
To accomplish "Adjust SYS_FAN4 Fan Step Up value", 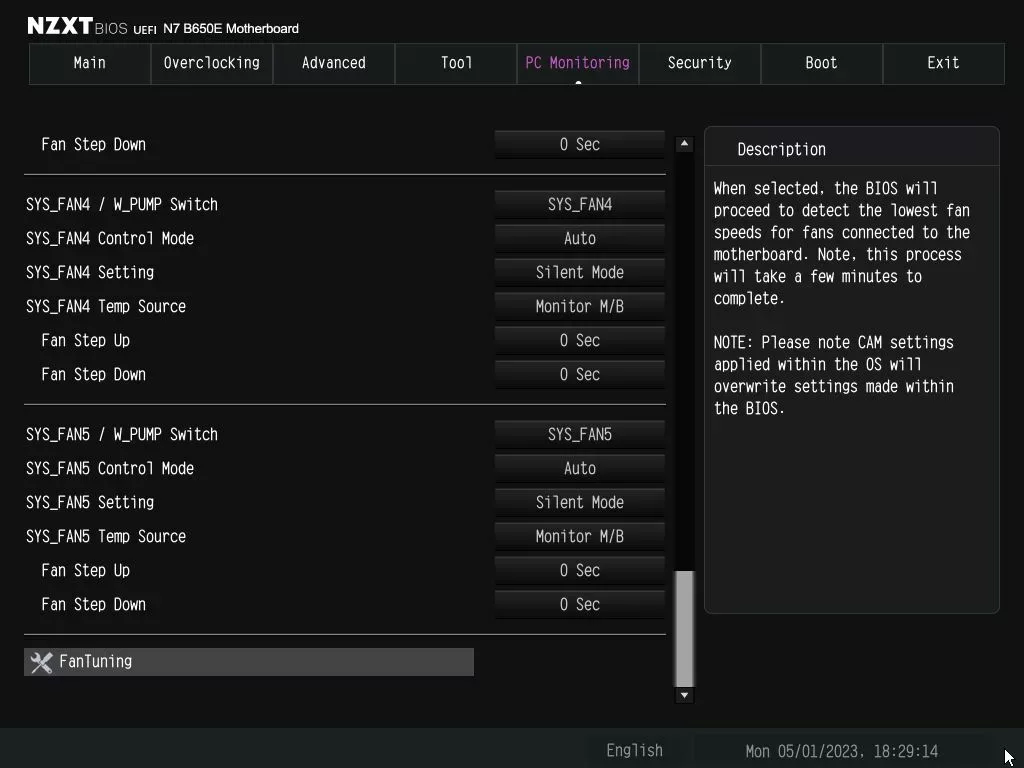I will 579,340.
